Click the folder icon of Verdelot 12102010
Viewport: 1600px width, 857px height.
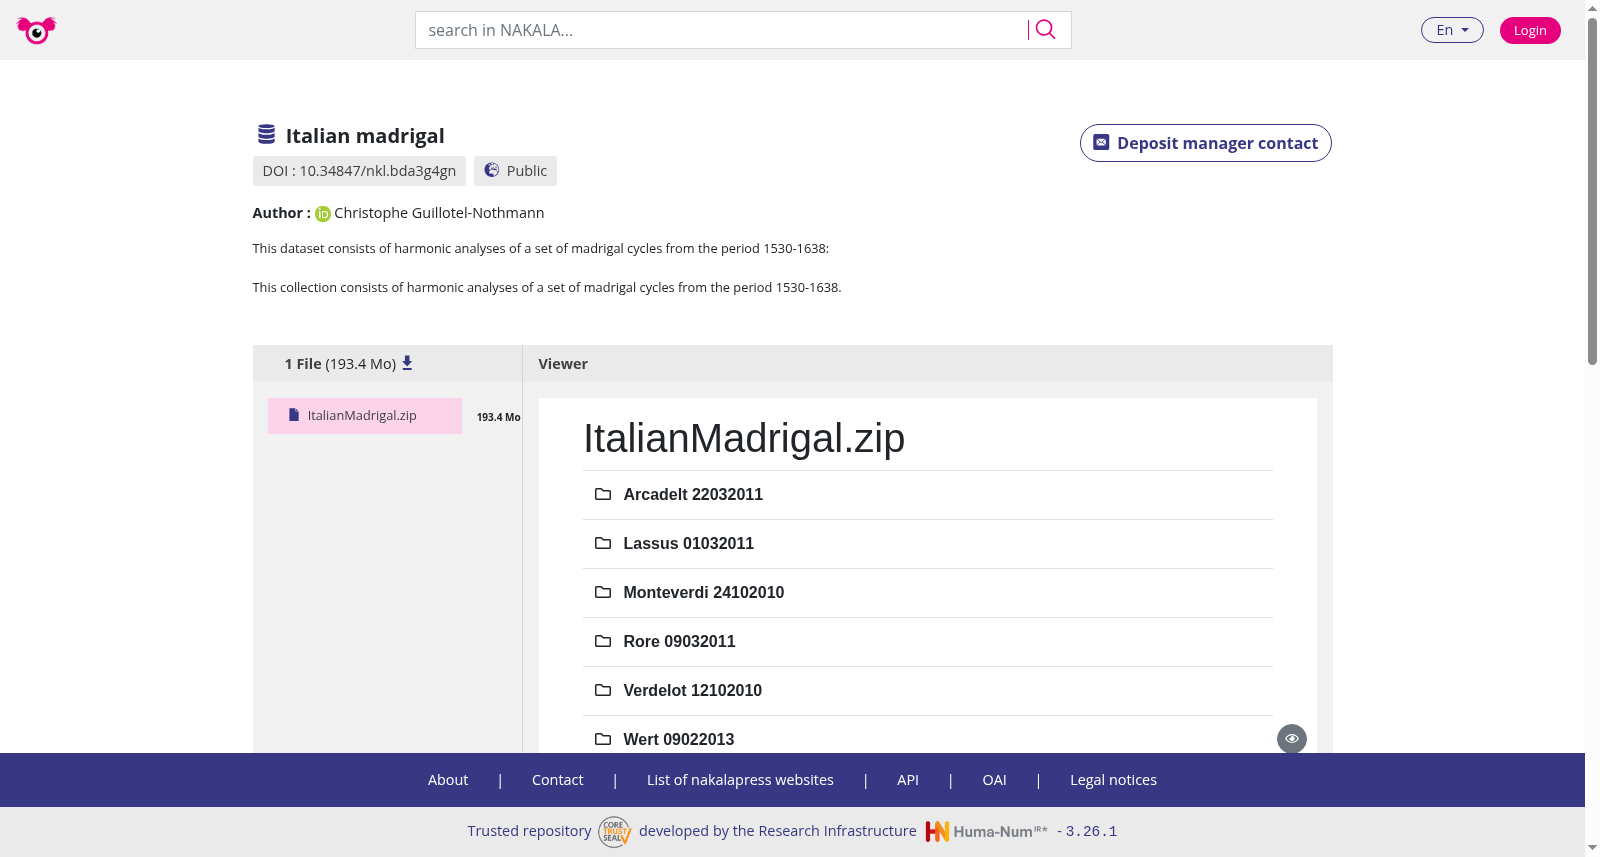point(603,690)
